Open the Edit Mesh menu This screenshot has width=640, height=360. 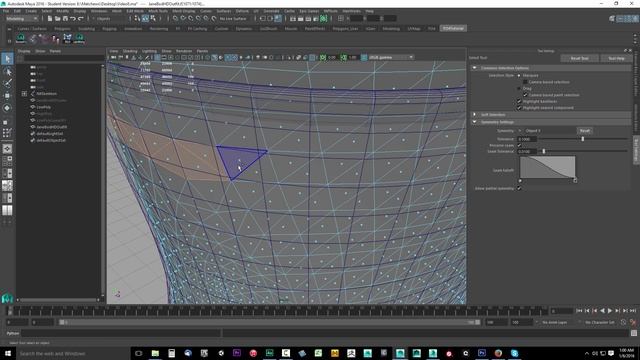[x=135, y=11]
